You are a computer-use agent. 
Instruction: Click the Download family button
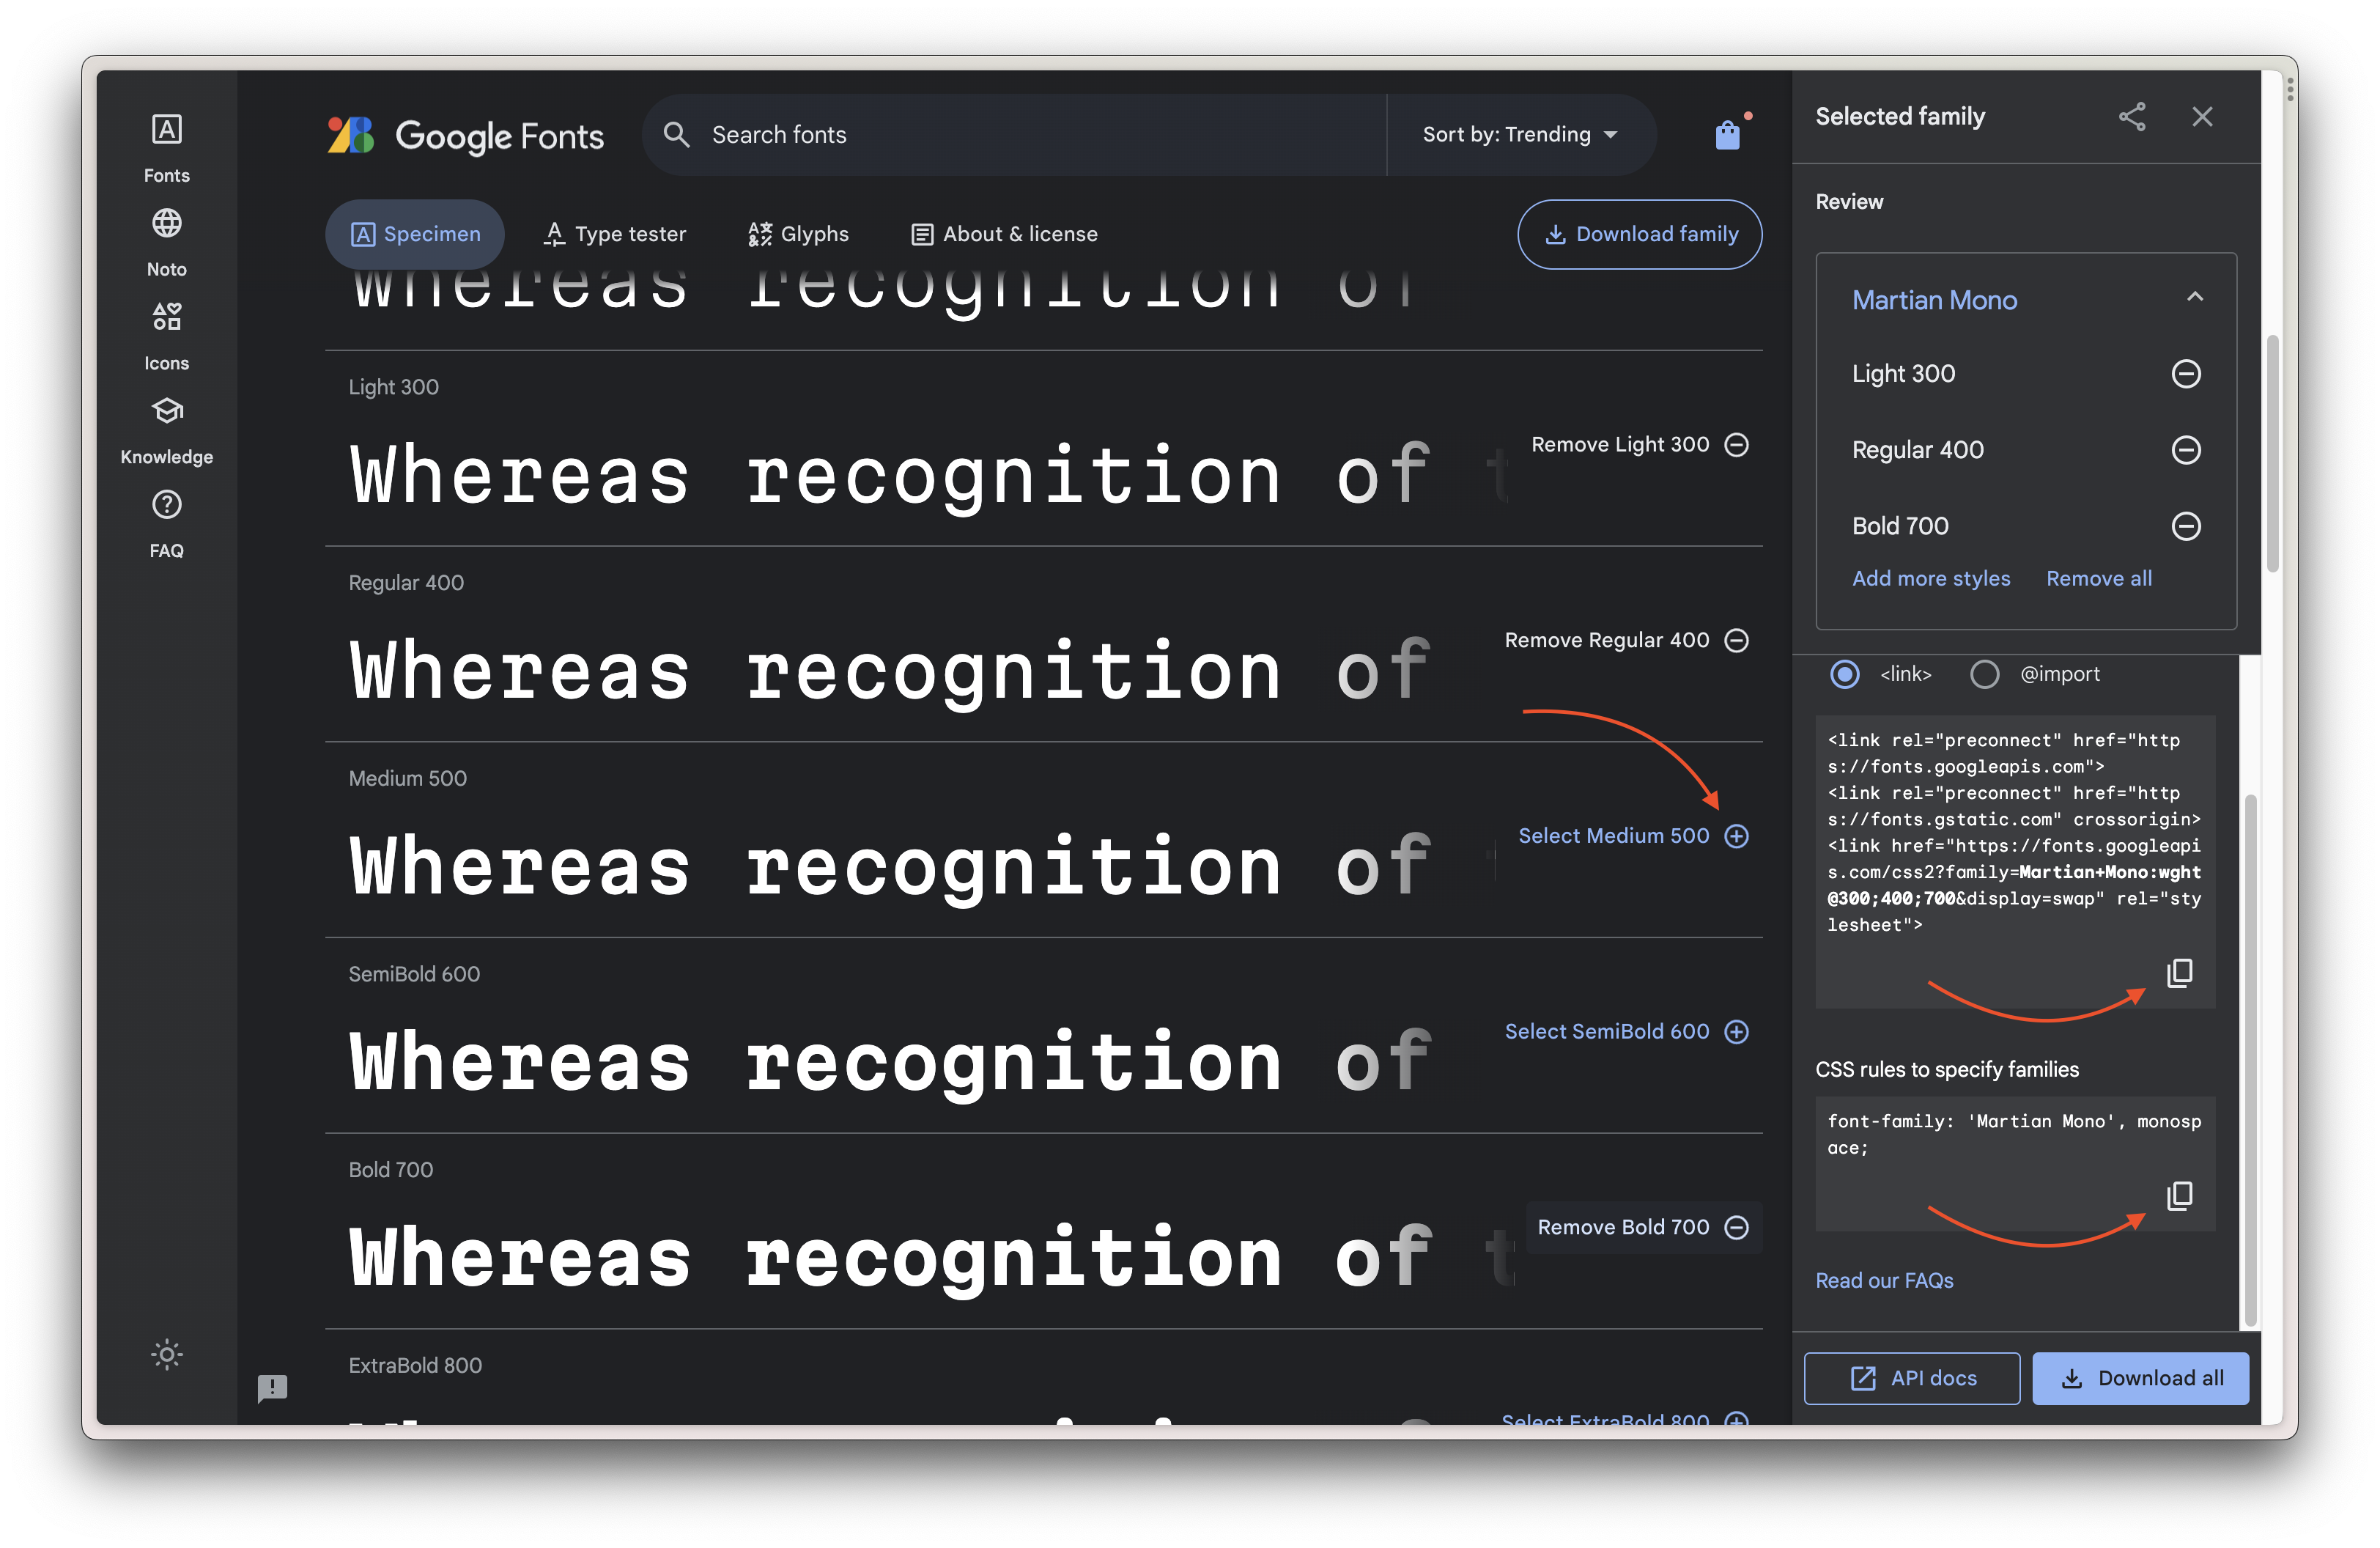[1640, 234]
